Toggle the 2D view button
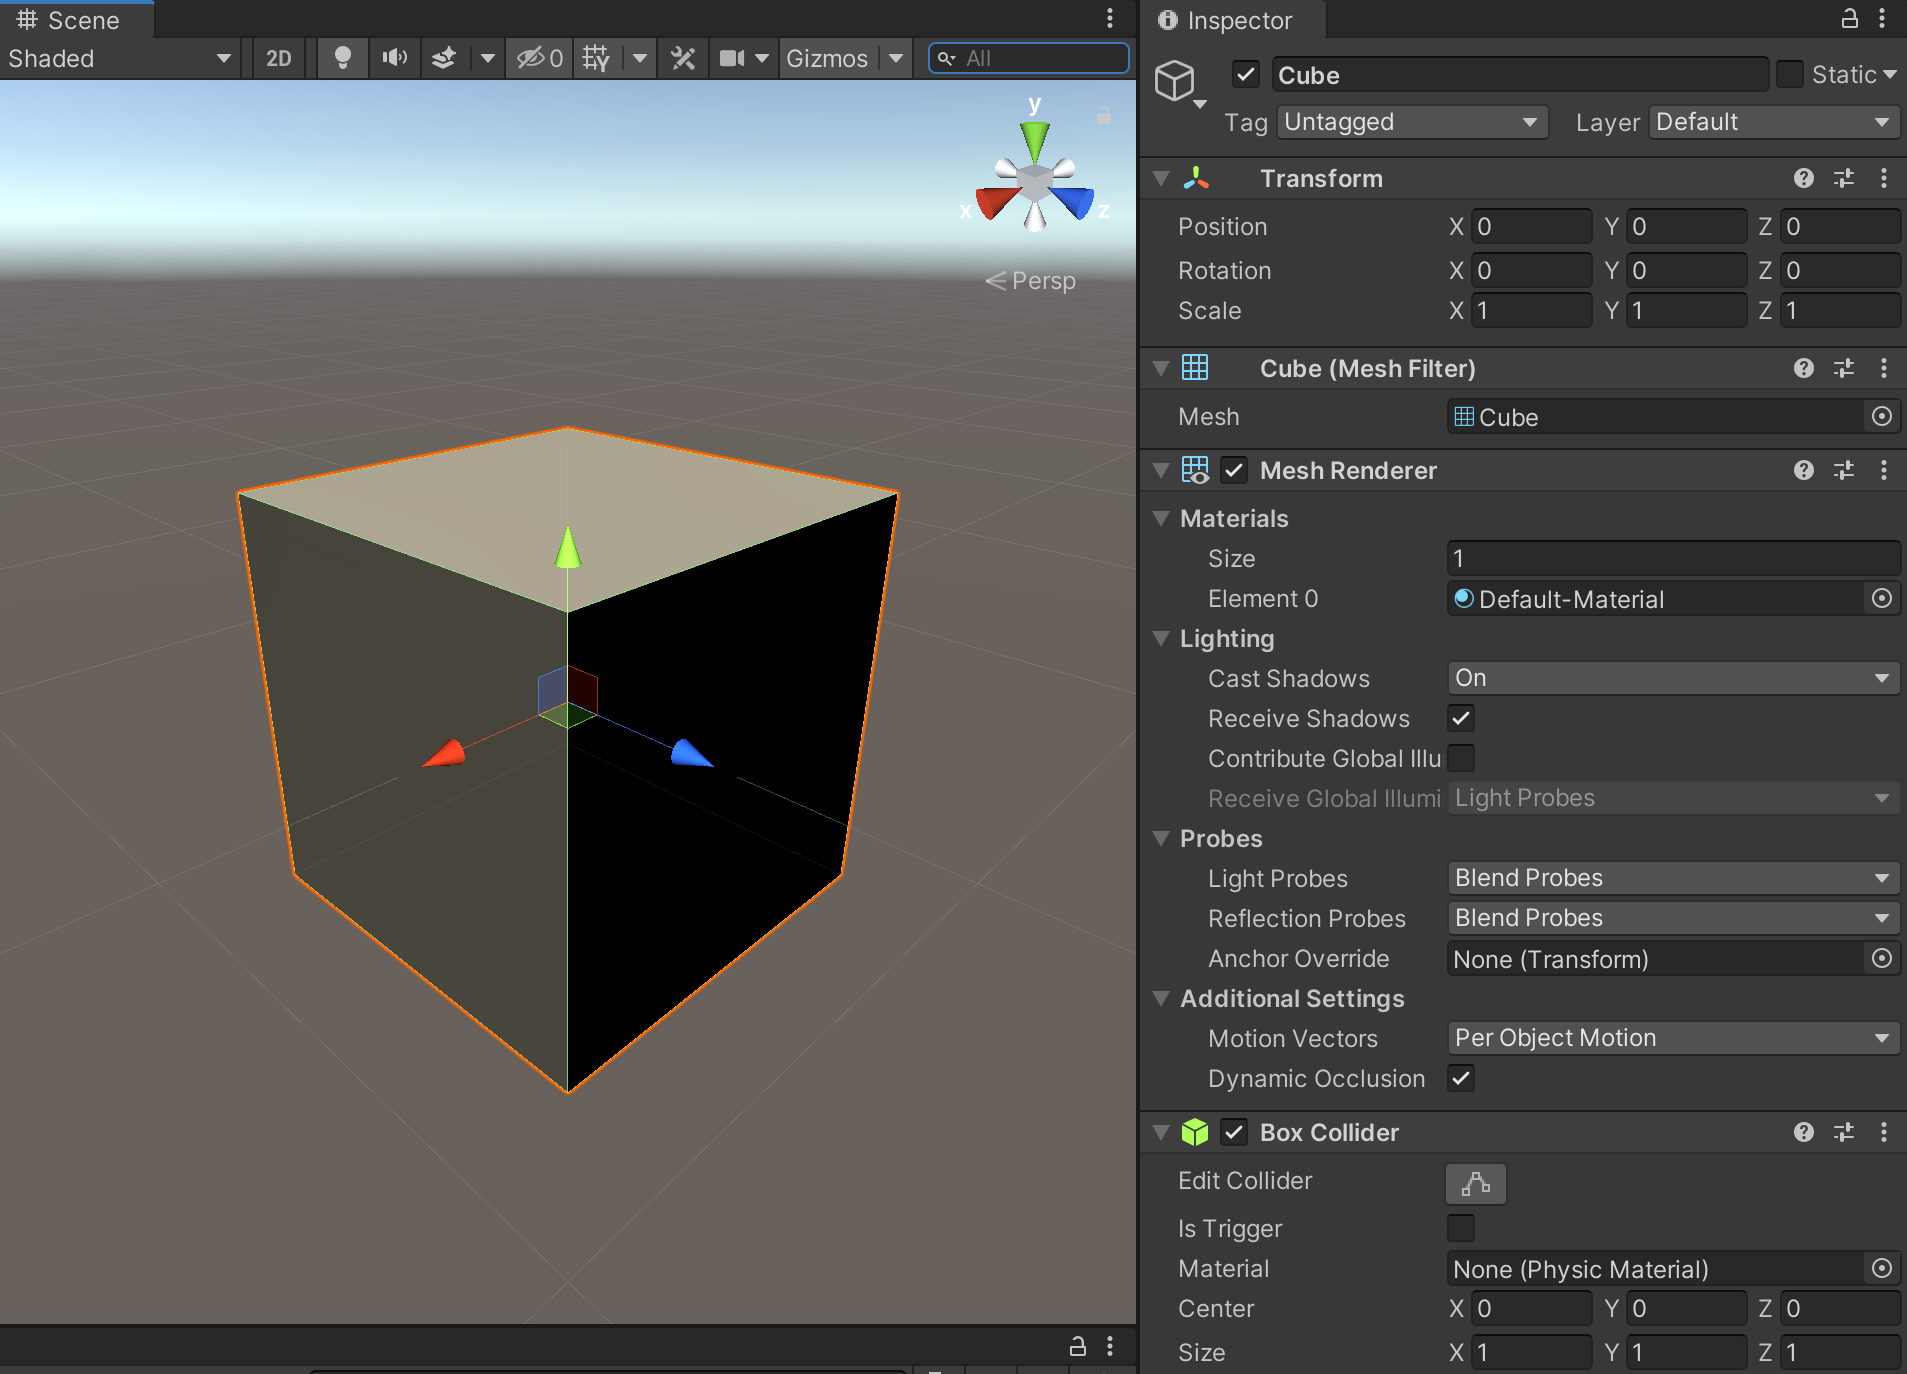Screen dimensions: 1907x1374 click(278, 58)
